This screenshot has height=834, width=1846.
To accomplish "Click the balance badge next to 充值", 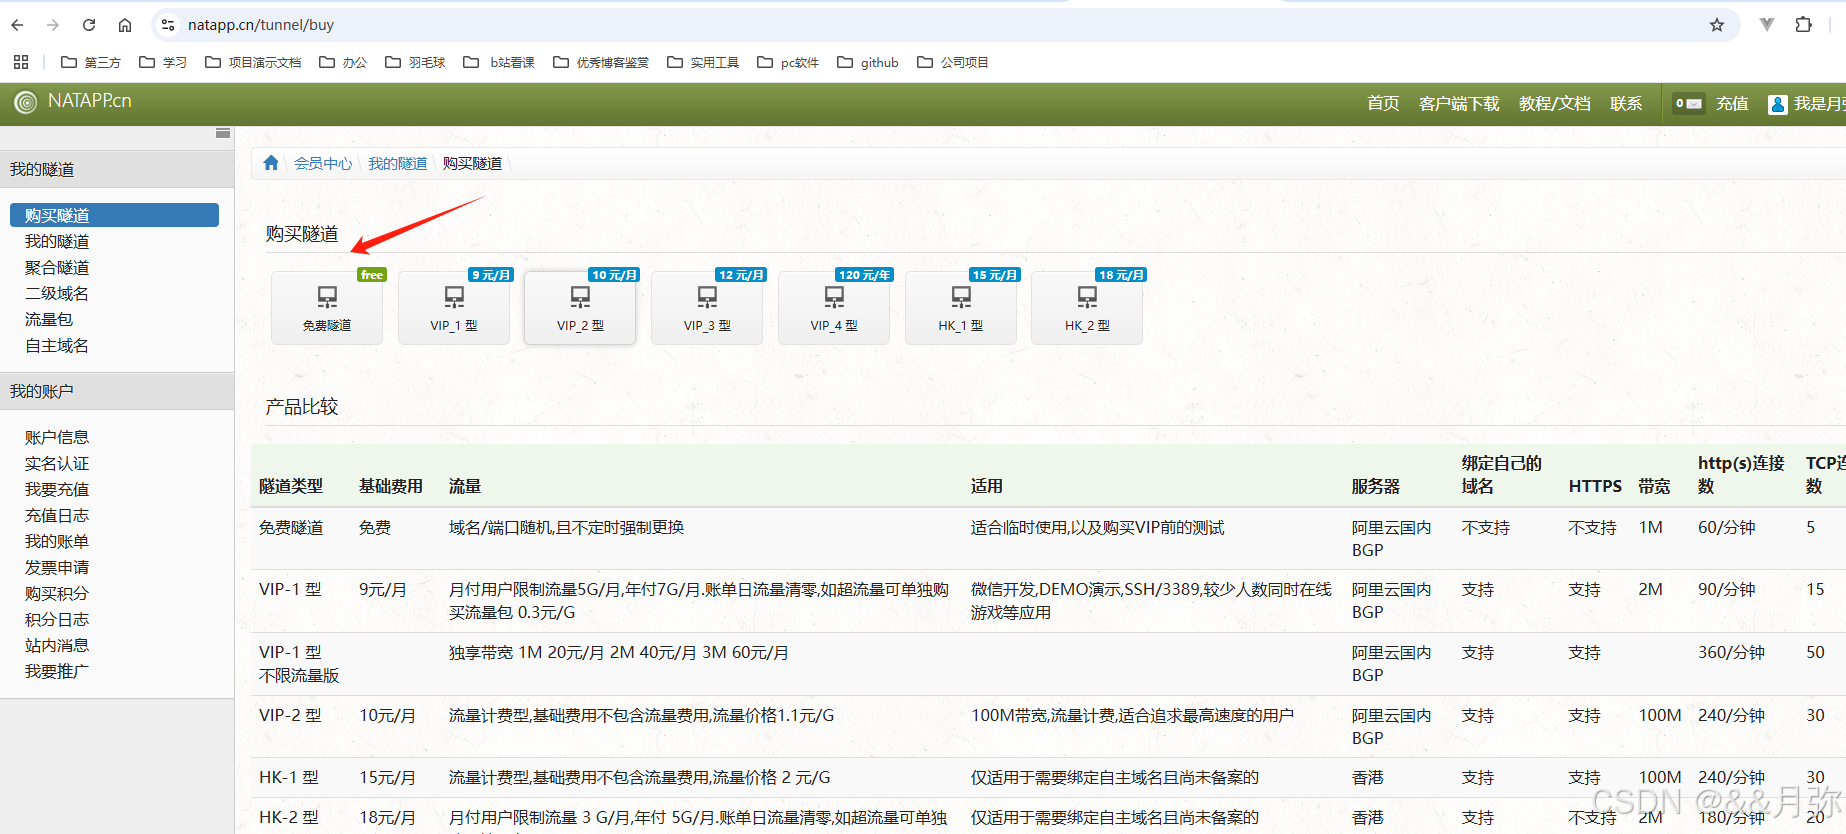I will 1688,103.
